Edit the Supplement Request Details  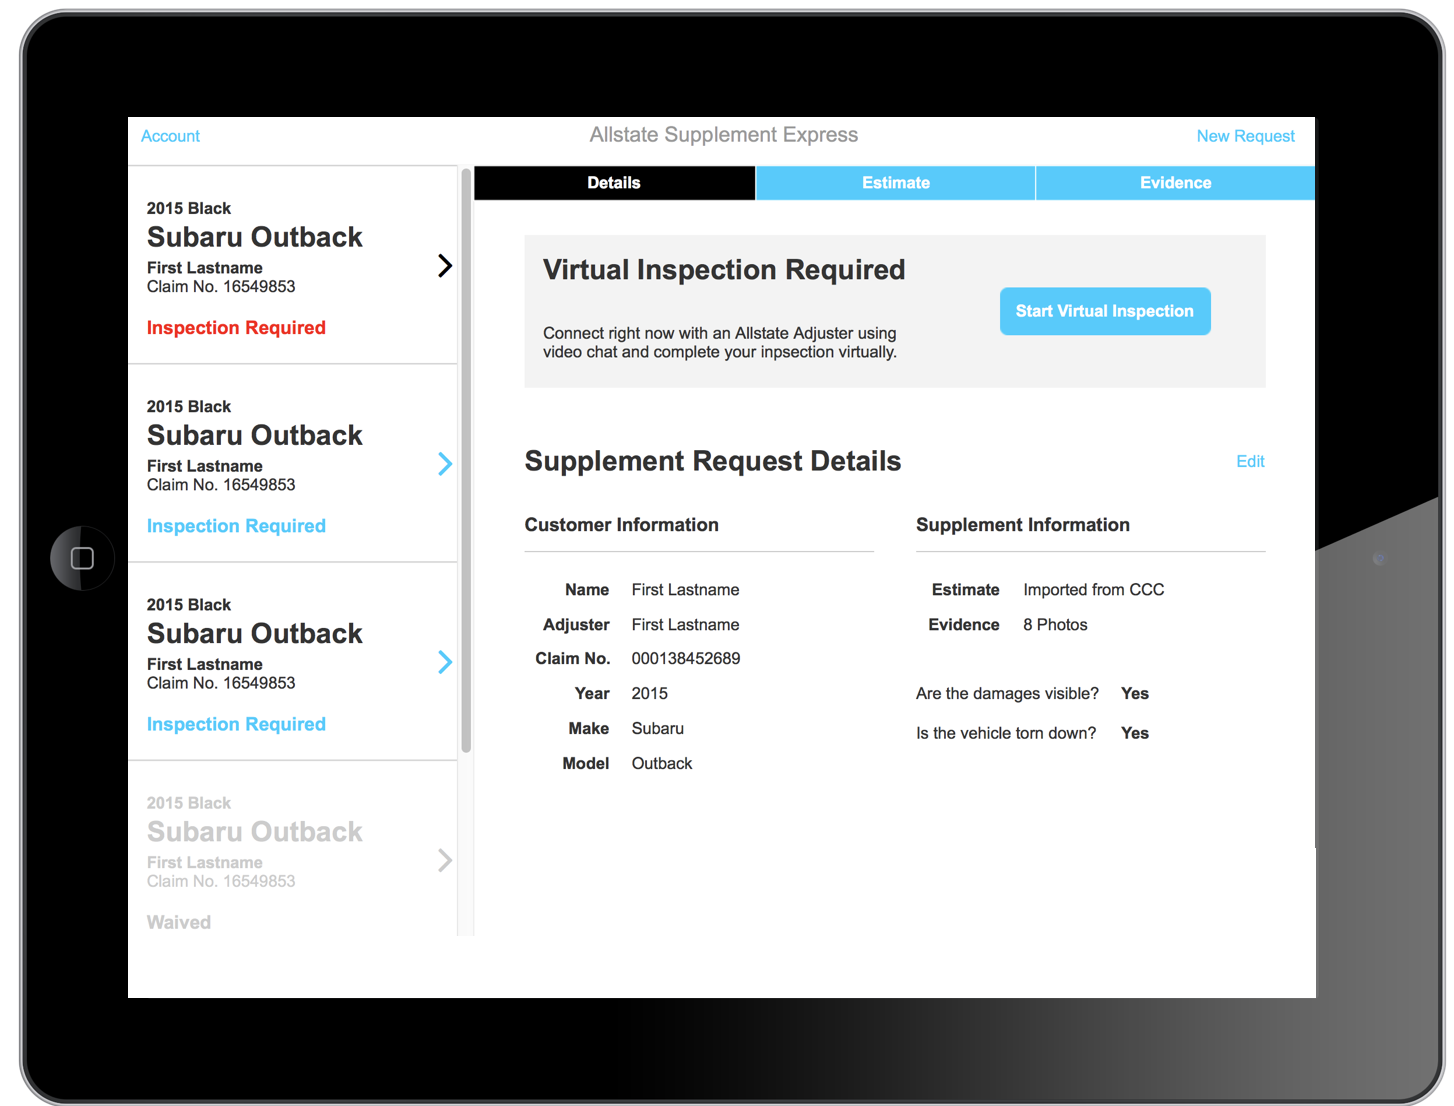1250,461
